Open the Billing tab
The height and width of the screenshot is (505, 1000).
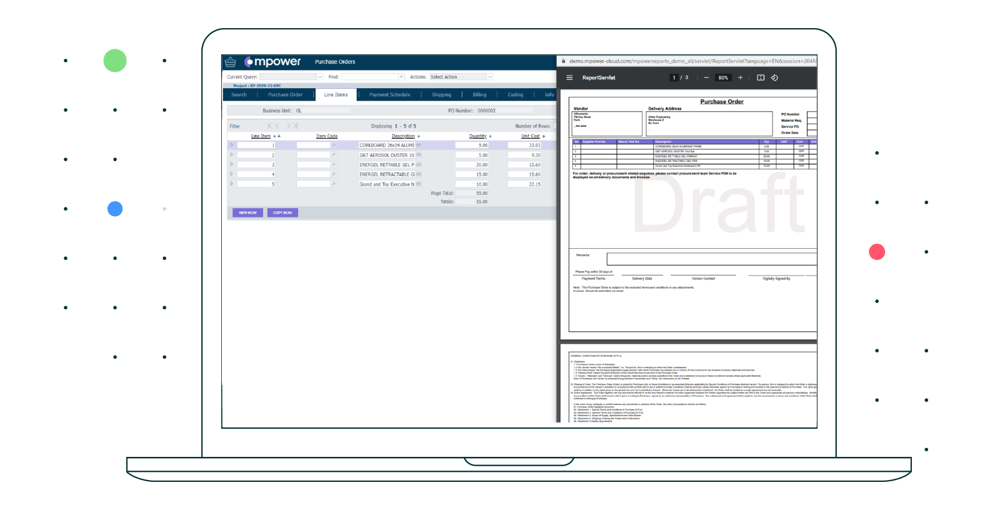[480, 95]
